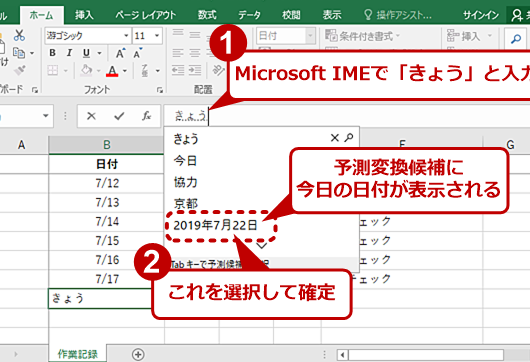Click cell containing 7/14
The width and height of the screenshot is (530, 362).
[107, 222]
